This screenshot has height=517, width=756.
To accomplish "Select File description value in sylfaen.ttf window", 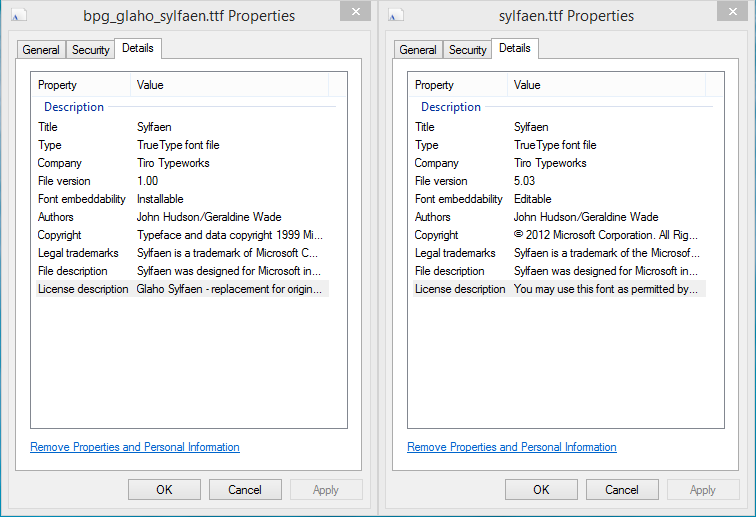I will tap(606, 271).
